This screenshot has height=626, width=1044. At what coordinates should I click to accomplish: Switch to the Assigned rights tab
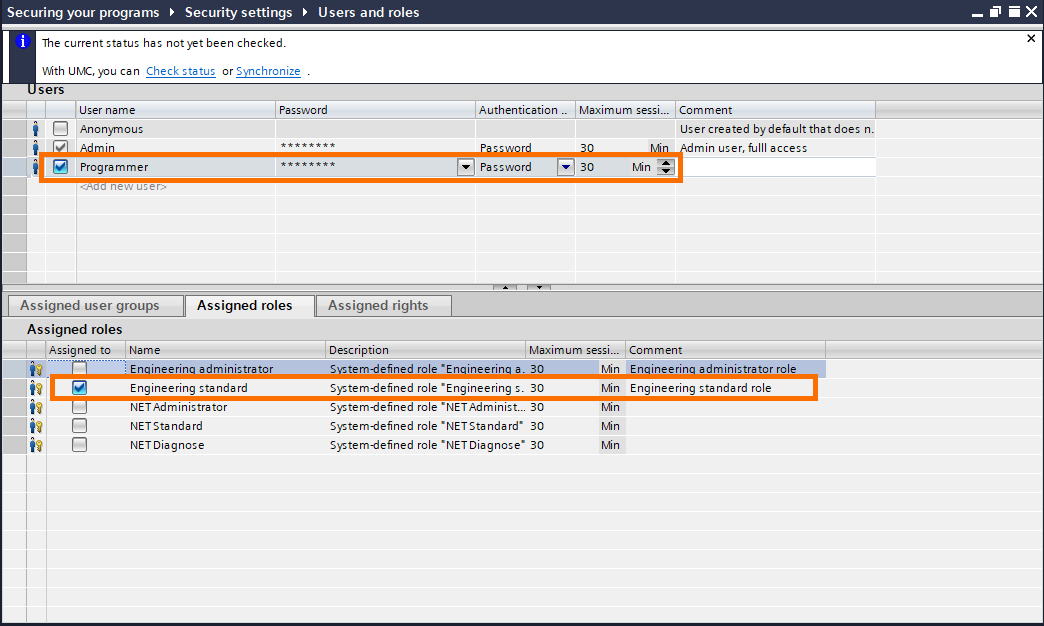point(382,306)
